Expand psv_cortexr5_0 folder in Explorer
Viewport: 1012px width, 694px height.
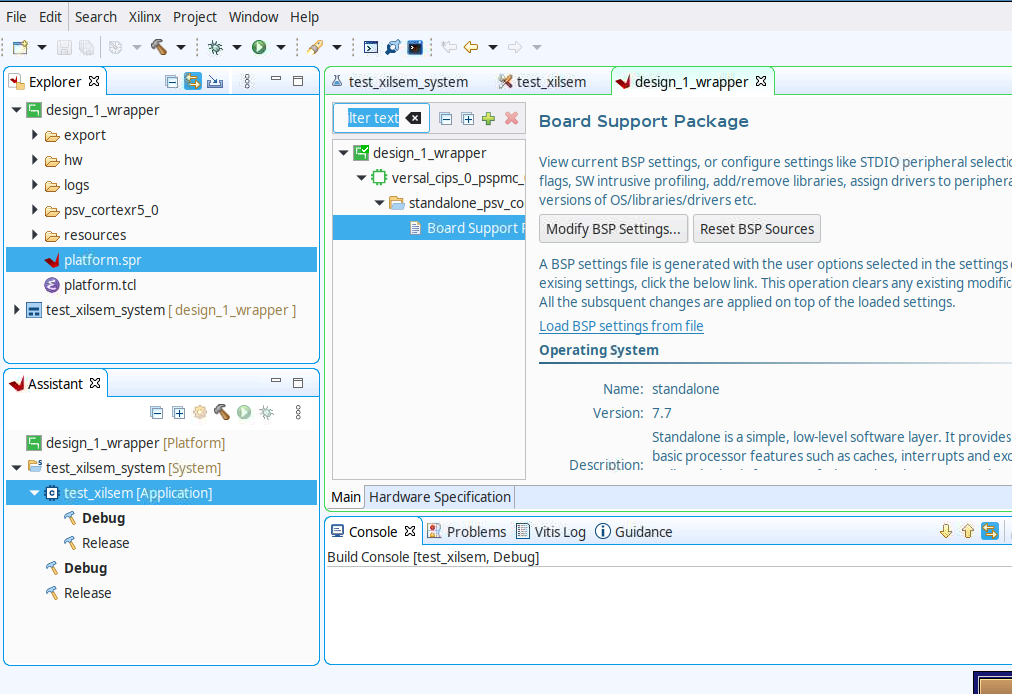pyautogui.click(x=35, y=210)
